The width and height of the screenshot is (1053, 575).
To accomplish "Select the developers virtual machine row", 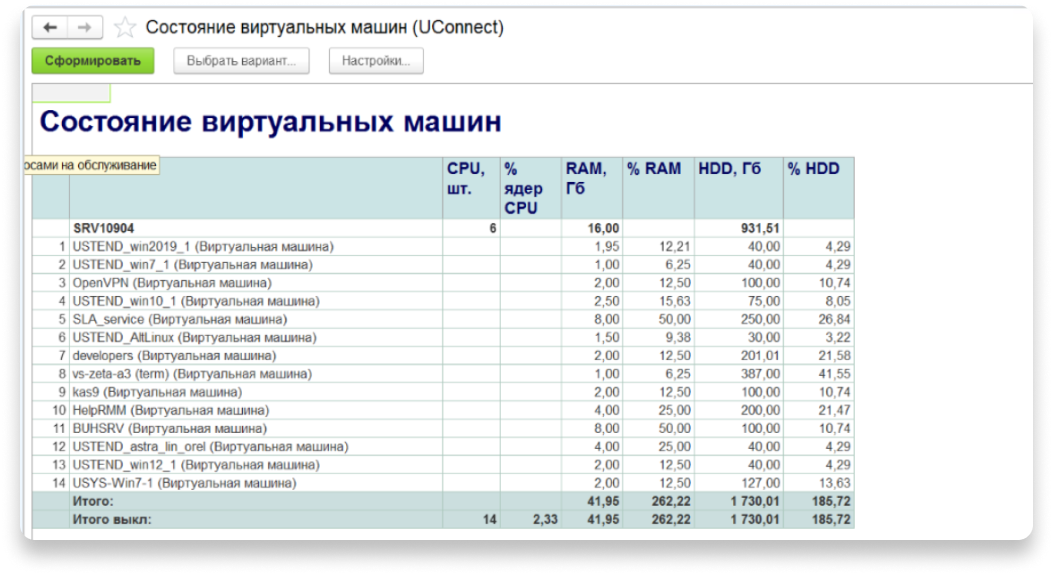I will [443, 355].
